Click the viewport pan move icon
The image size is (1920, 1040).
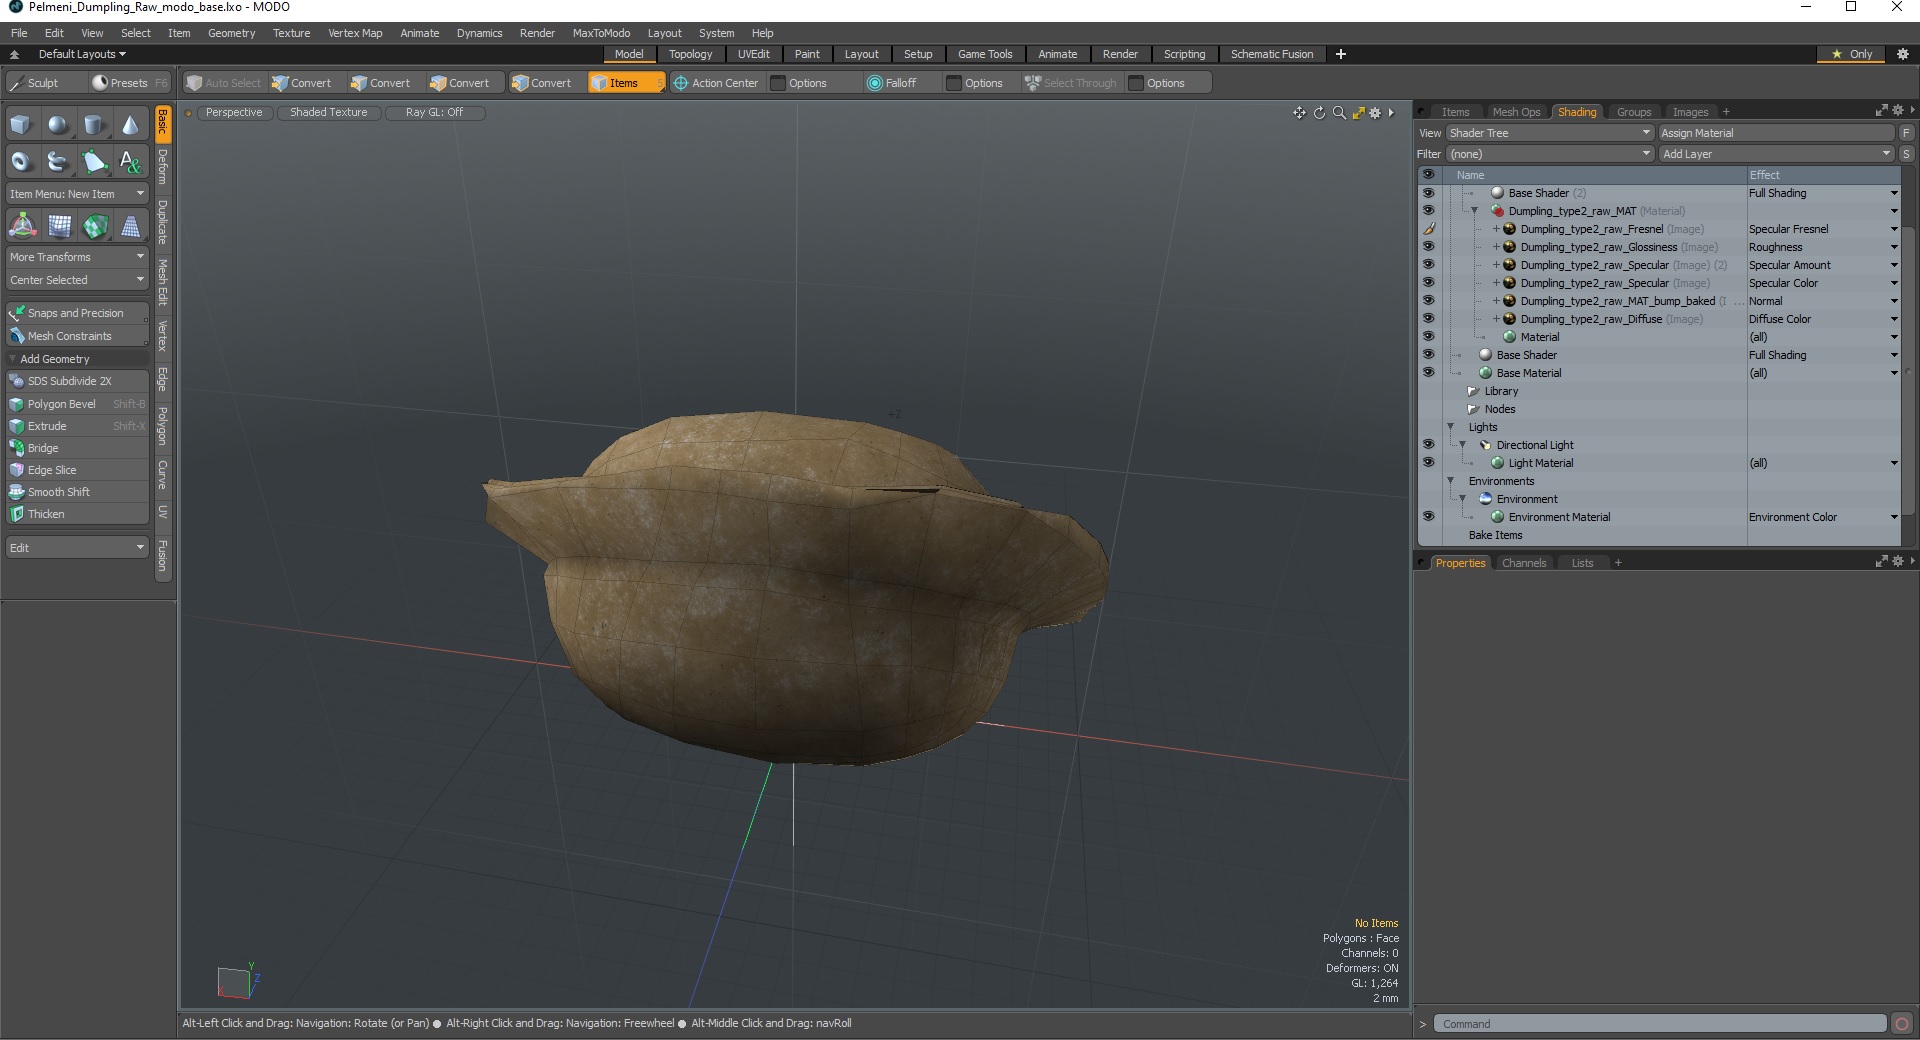tap(1299, 113)
